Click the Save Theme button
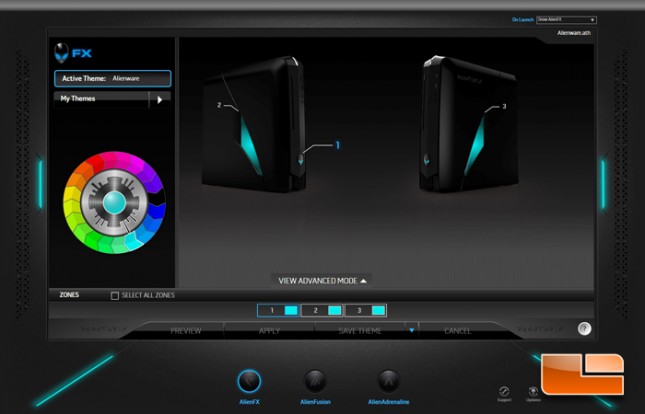This screenshot has height=414, width=645. pos(360,331)
